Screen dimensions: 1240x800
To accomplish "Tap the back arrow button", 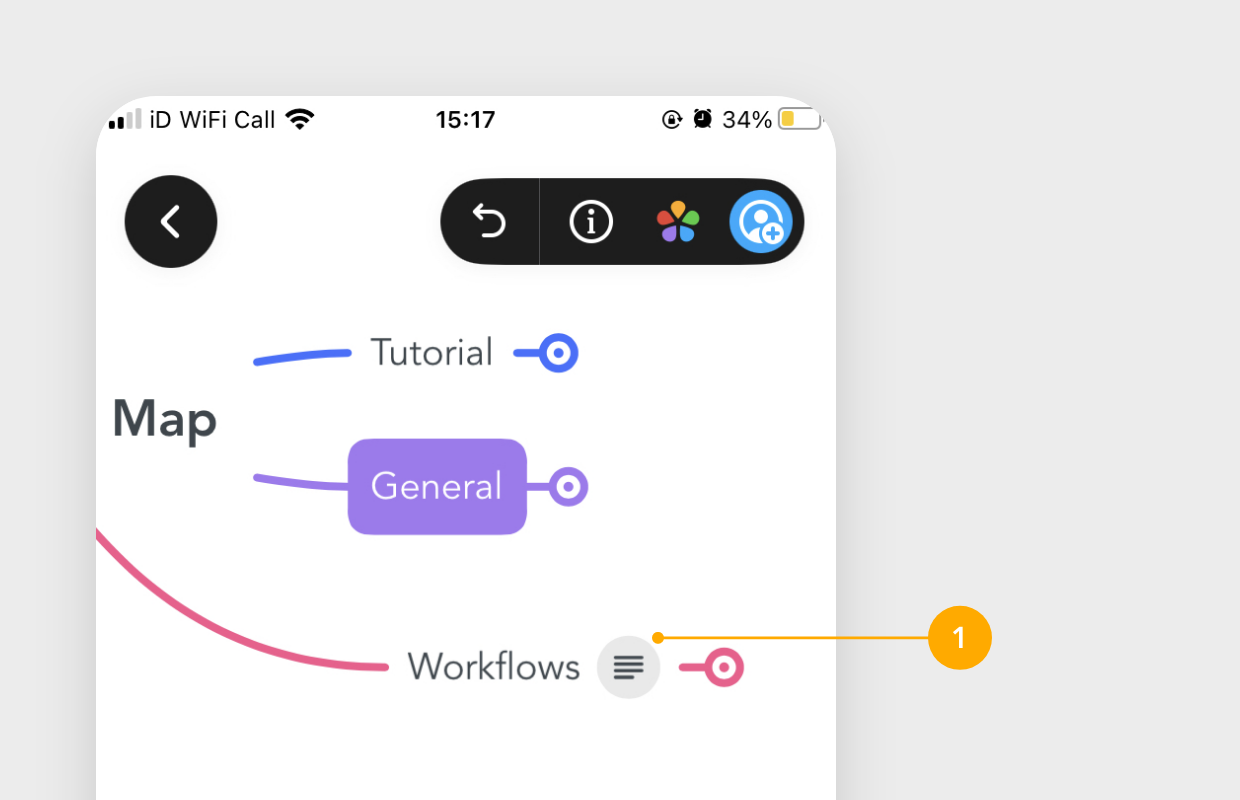I will pyautogui.click(x=171, y=221).
